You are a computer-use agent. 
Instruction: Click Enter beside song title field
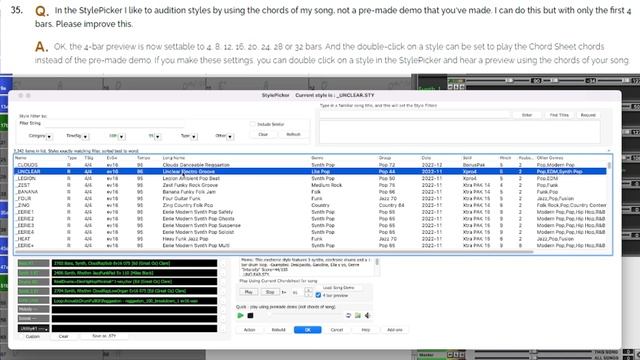[x=527, y=115]
